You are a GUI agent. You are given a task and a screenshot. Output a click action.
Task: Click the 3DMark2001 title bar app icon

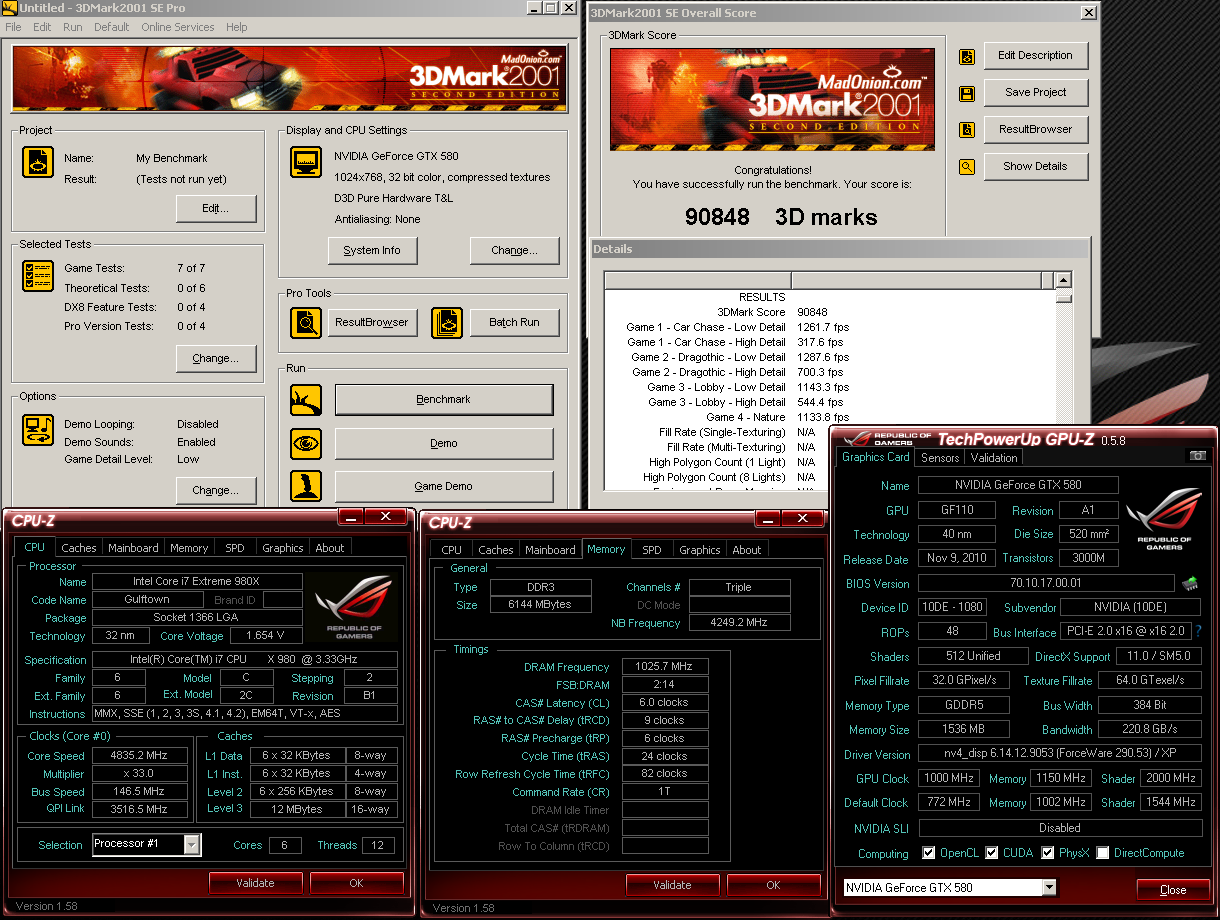tap(10, 8)
